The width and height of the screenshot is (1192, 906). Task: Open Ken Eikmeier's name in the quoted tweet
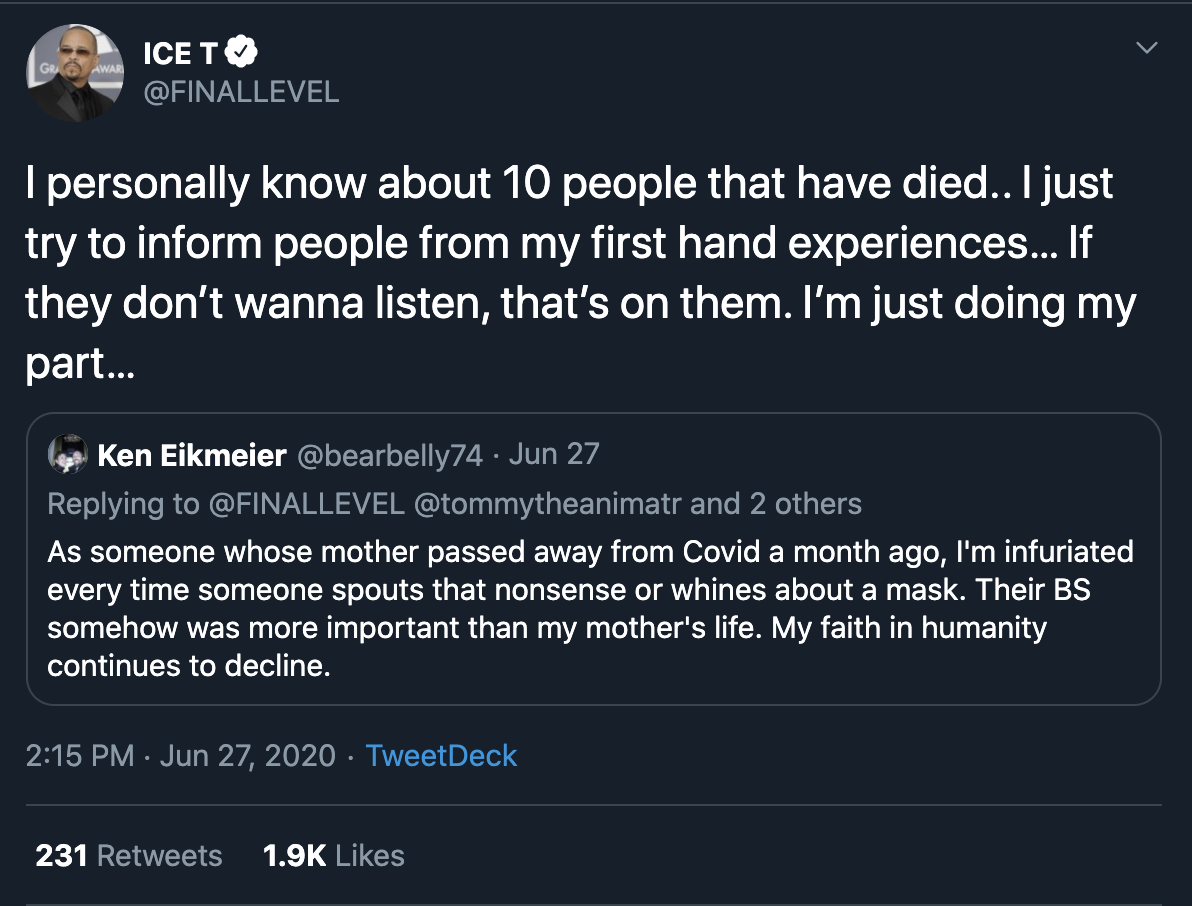click(x=192, y=455)
